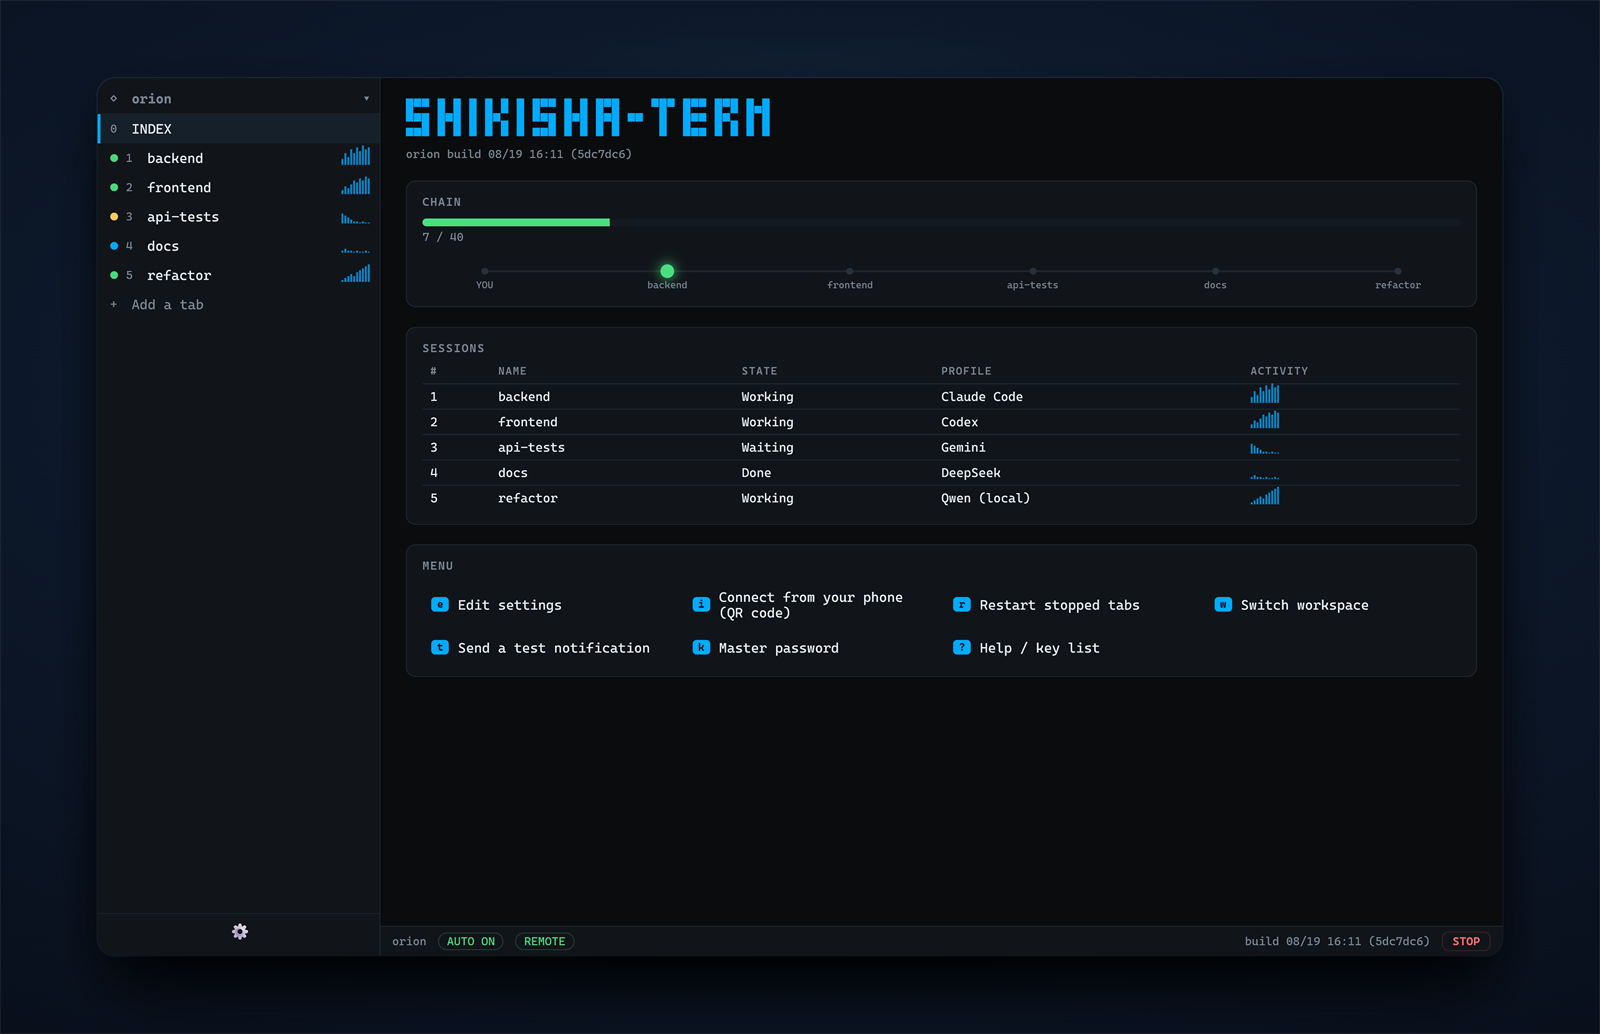Screen dimensions: 1600x1034
Task: Select the INDEX tab in sidebar
Action: [239, 128]
